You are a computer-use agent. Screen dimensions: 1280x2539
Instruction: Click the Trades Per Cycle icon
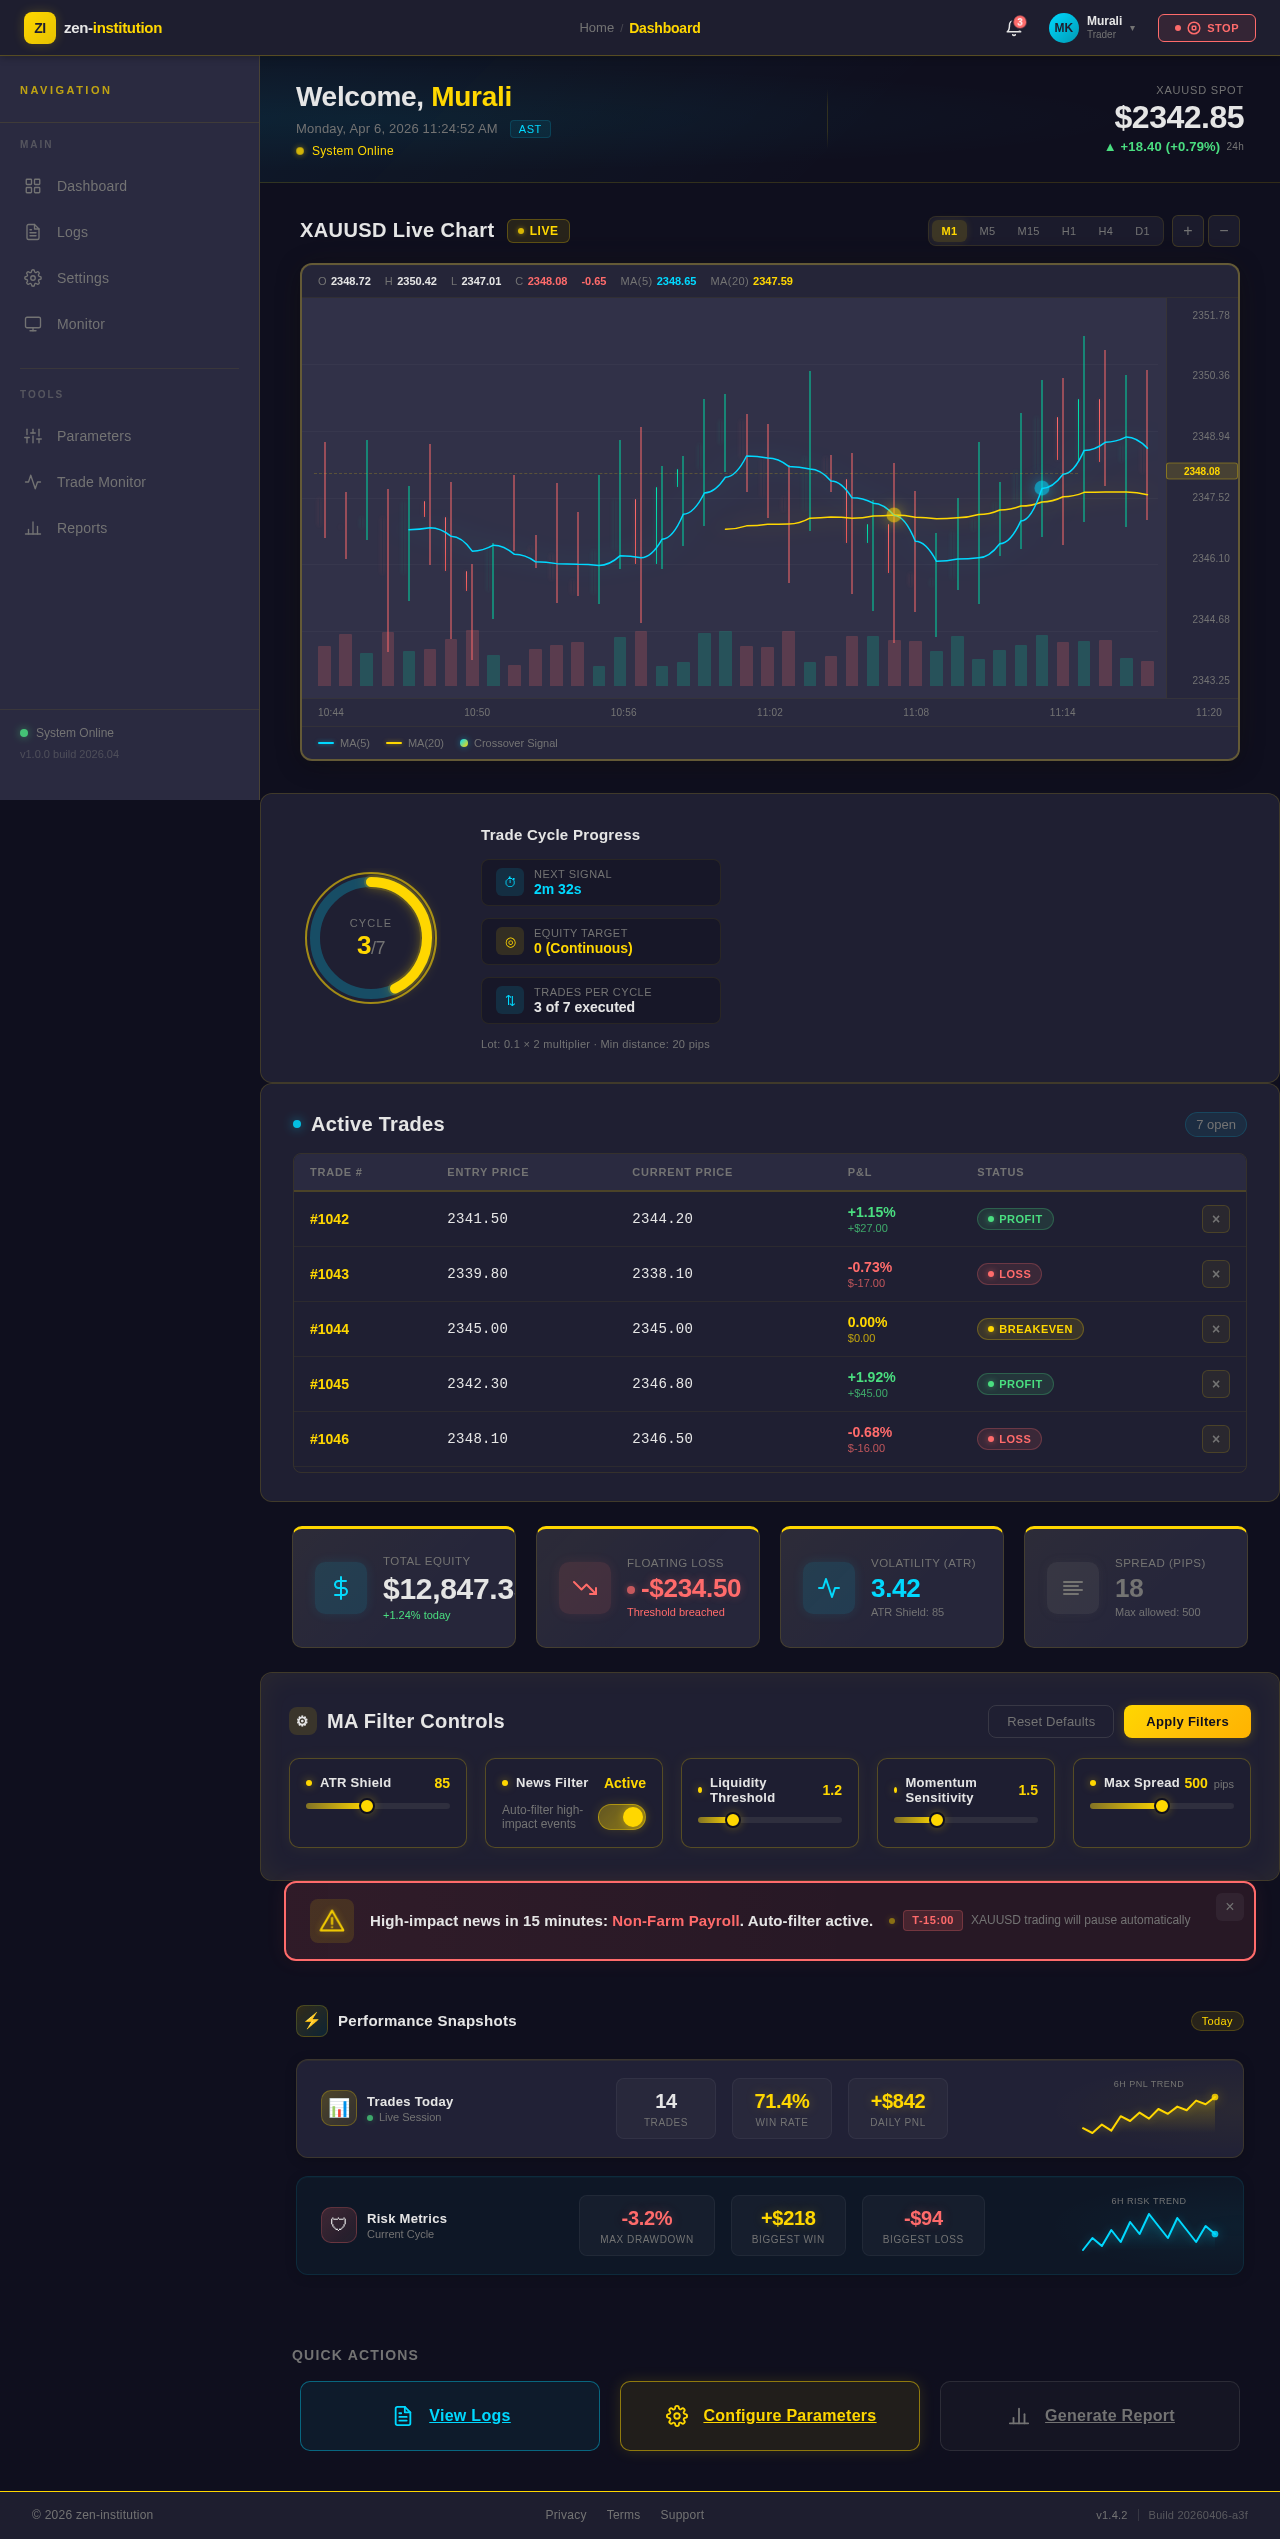pyautogui.click(x=510, y=1000)
